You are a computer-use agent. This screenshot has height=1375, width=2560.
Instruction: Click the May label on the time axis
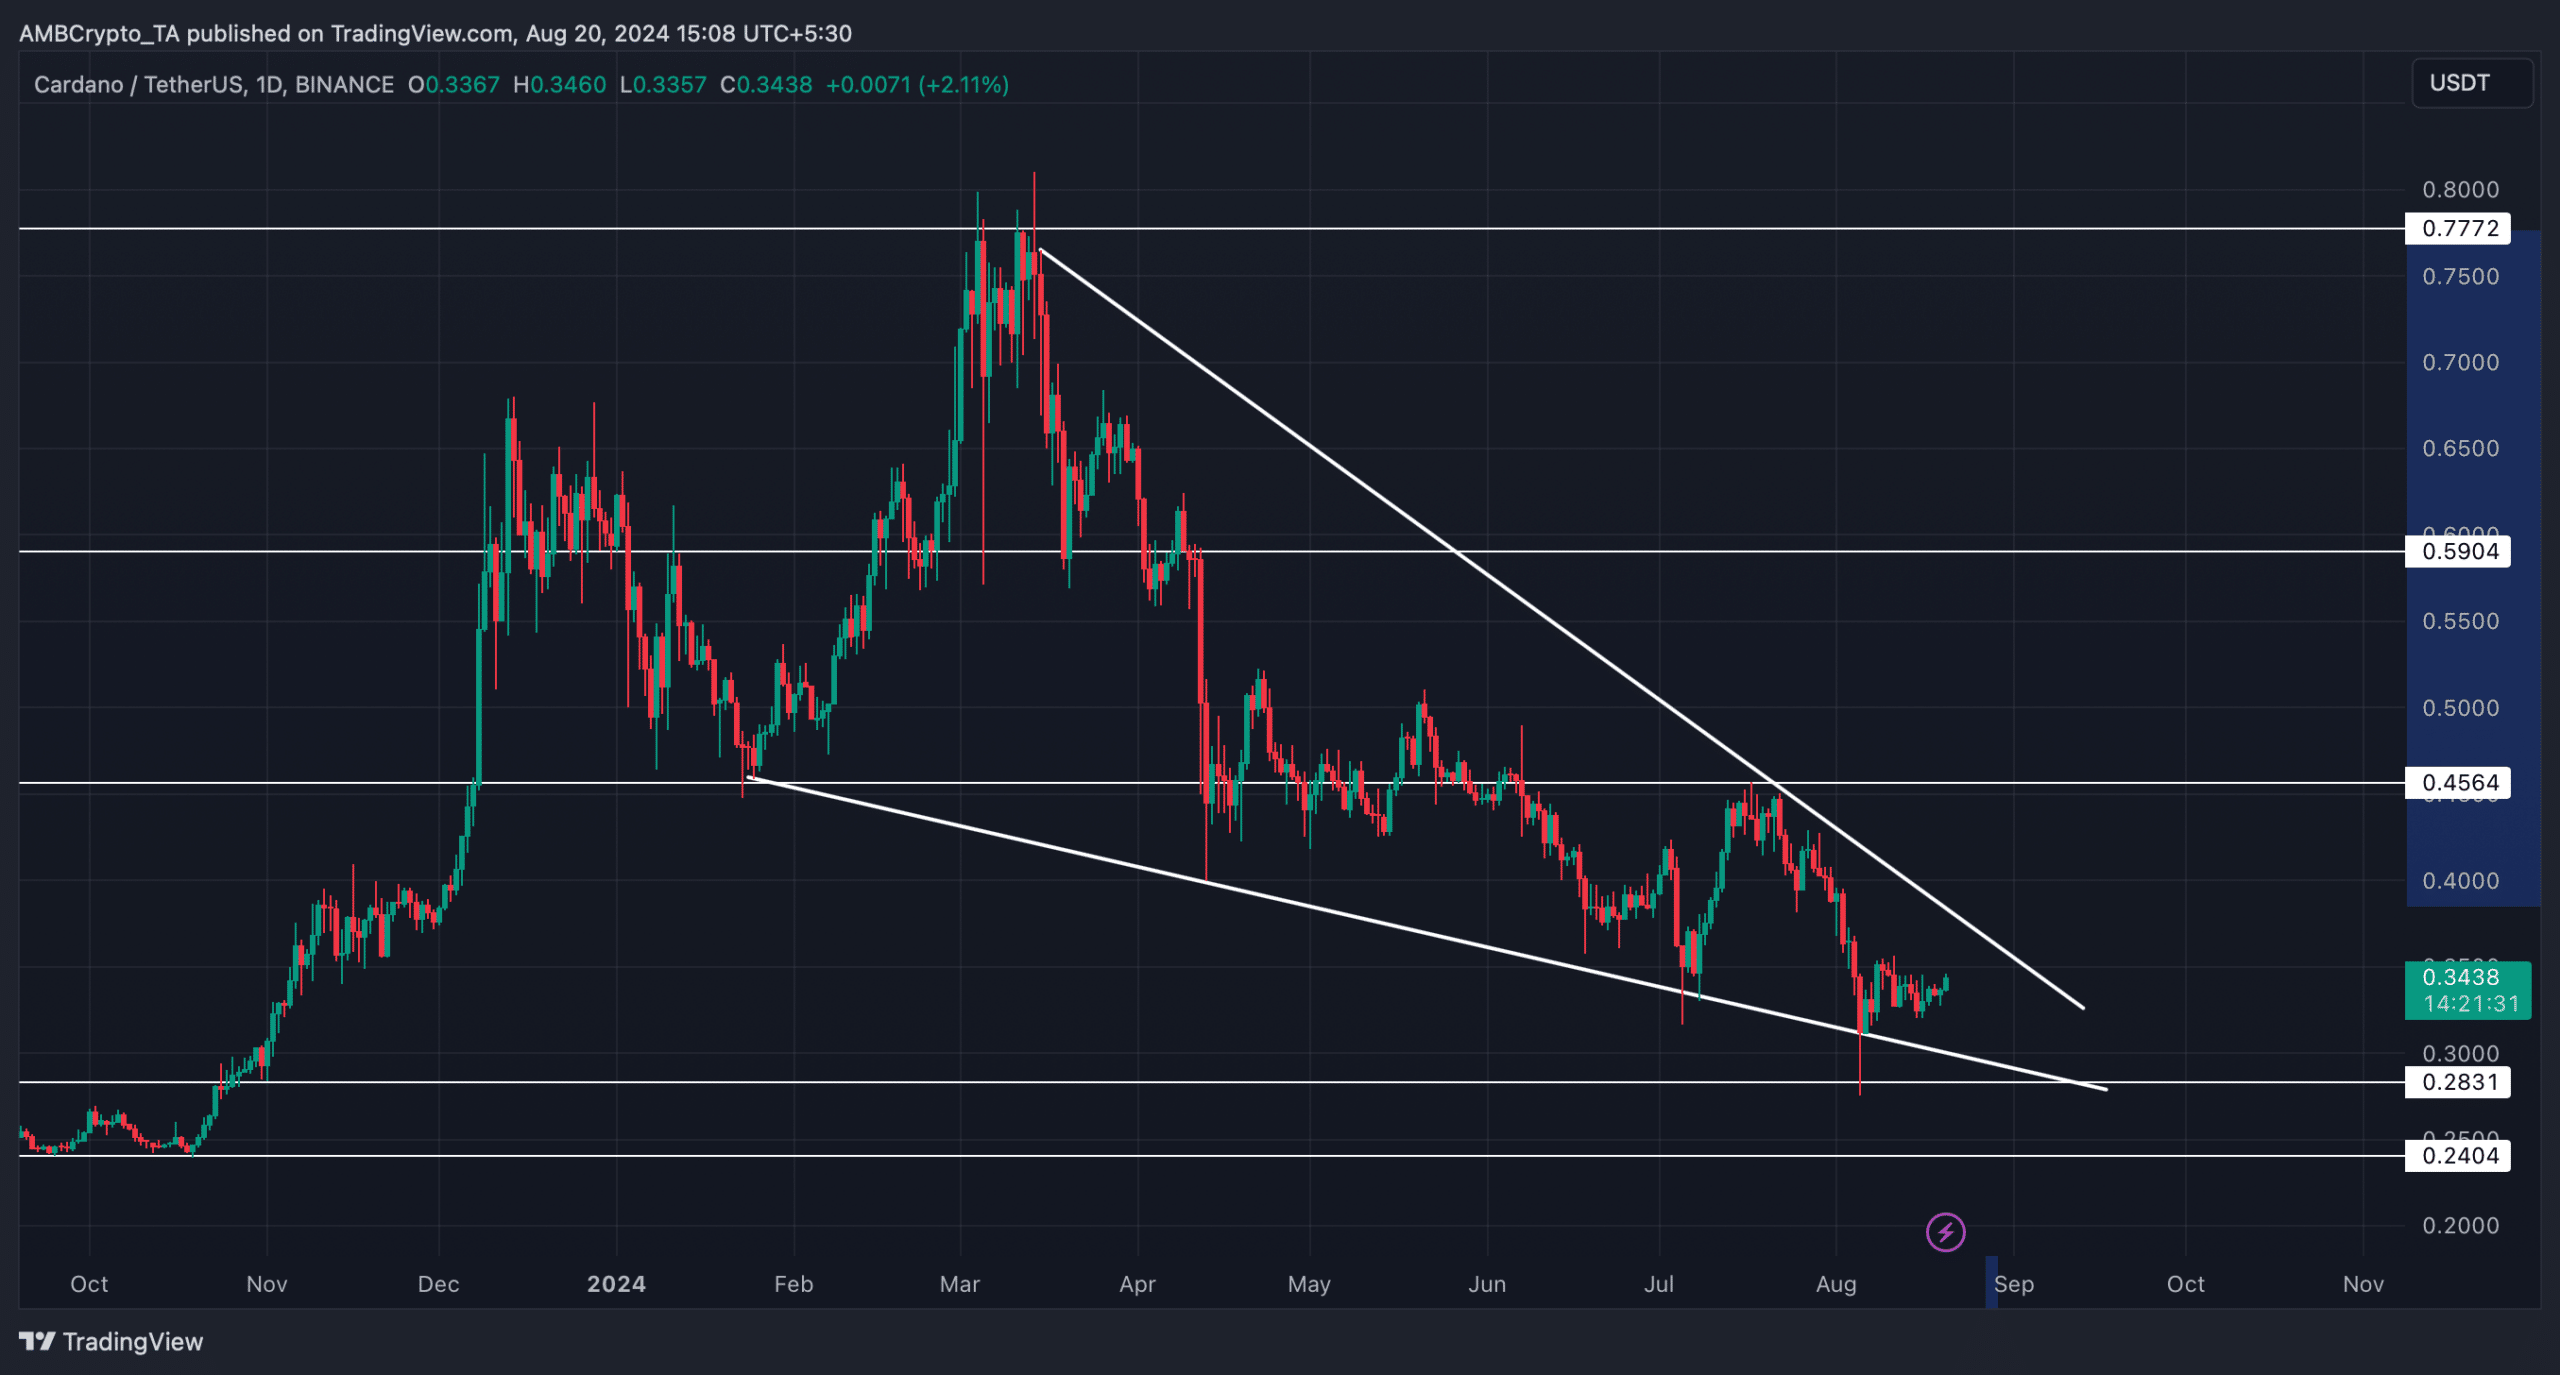(1309, 1284)
